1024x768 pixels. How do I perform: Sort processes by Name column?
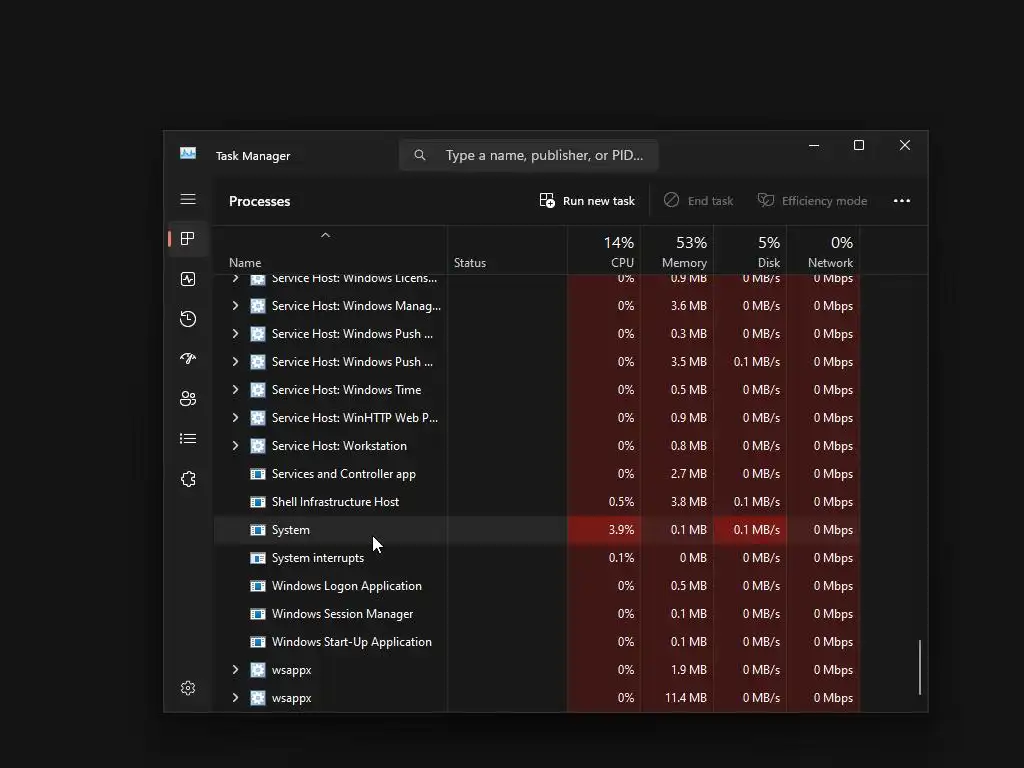point(330,251)
